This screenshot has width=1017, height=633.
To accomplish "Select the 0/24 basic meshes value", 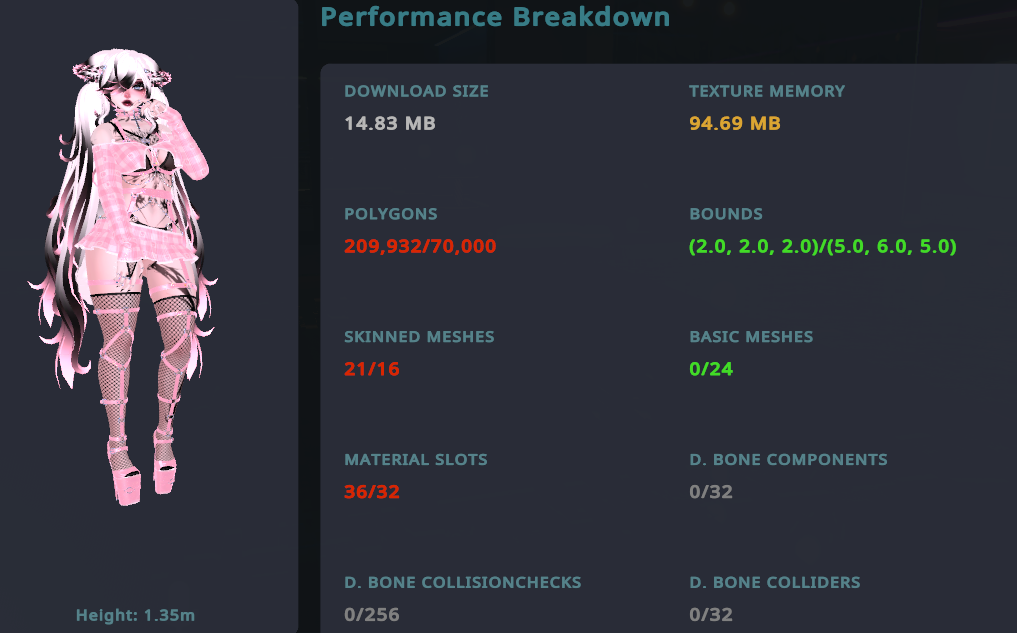I will (x=711, y=369).
